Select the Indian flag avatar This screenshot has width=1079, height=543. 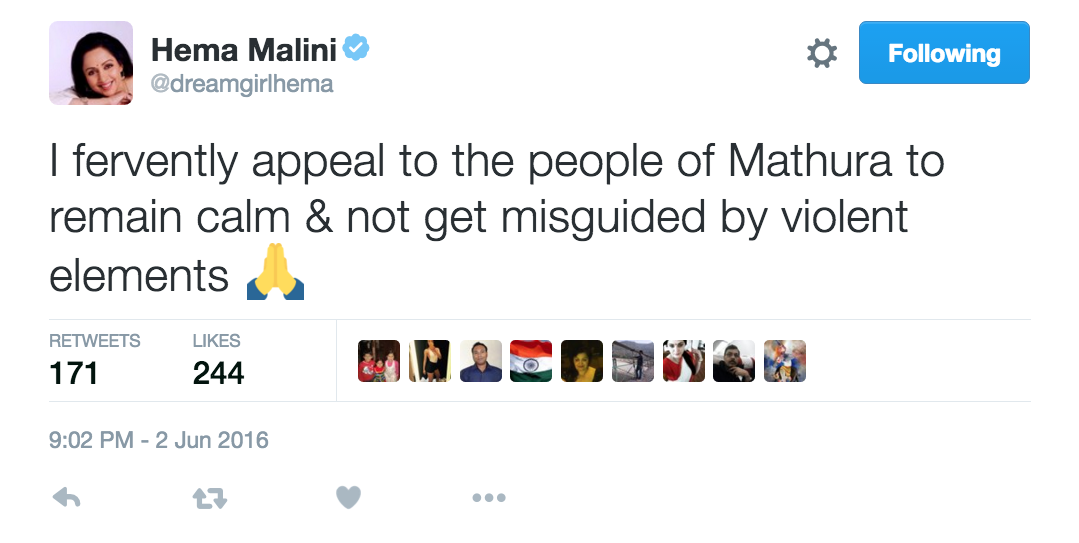531,361
